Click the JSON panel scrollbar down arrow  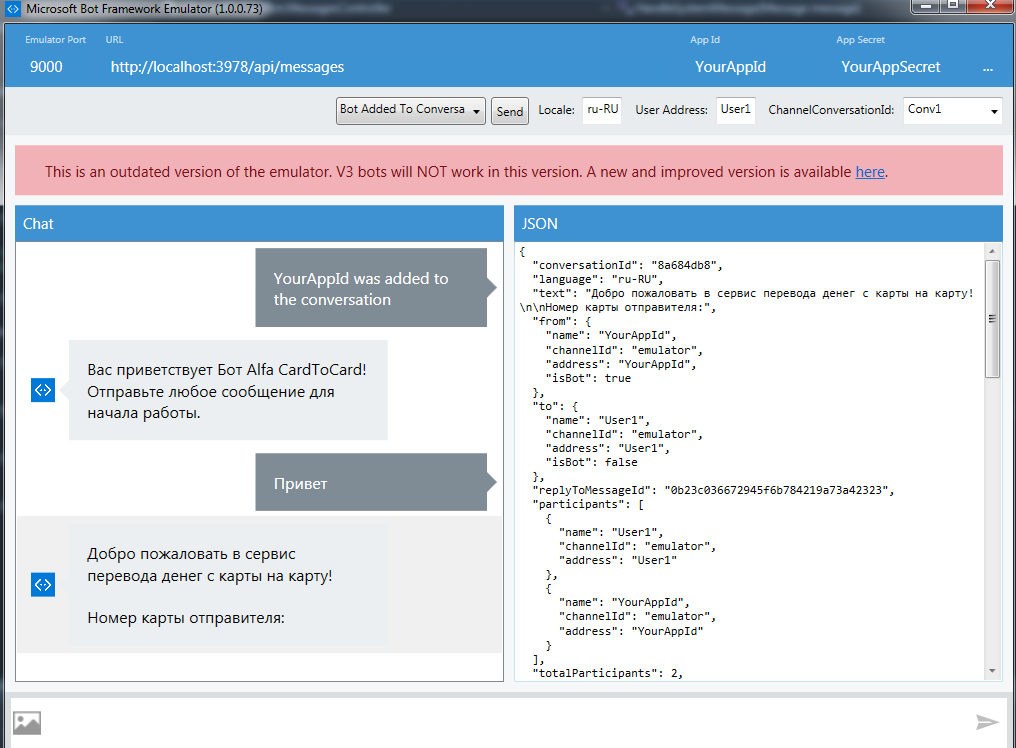coord(992,672)
